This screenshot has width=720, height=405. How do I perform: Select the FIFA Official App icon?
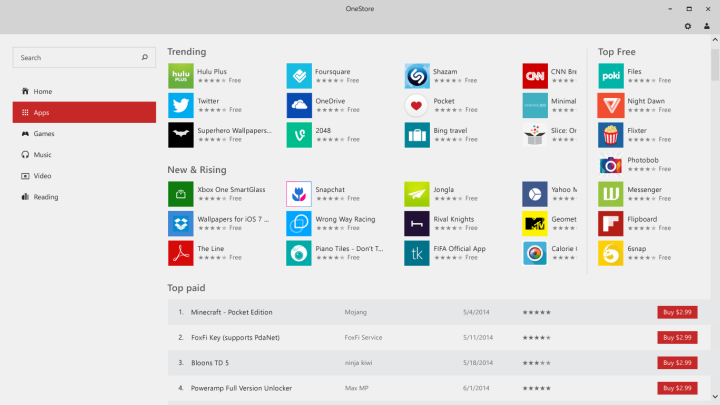pyautogui.click(x=417, y=253)
